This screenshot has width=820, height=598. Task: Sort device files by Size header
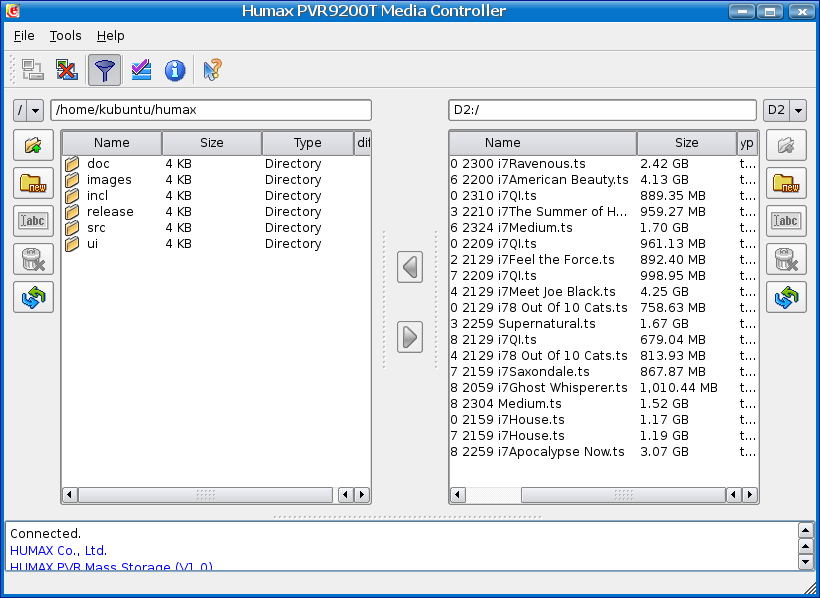687,143
